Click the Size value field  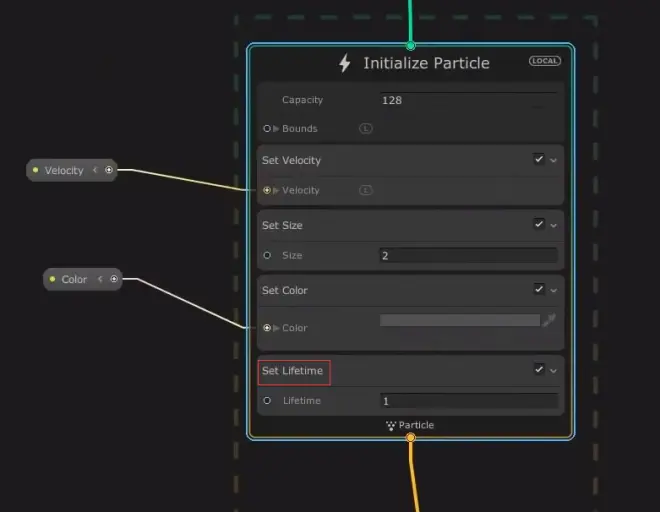coord(468,255)
